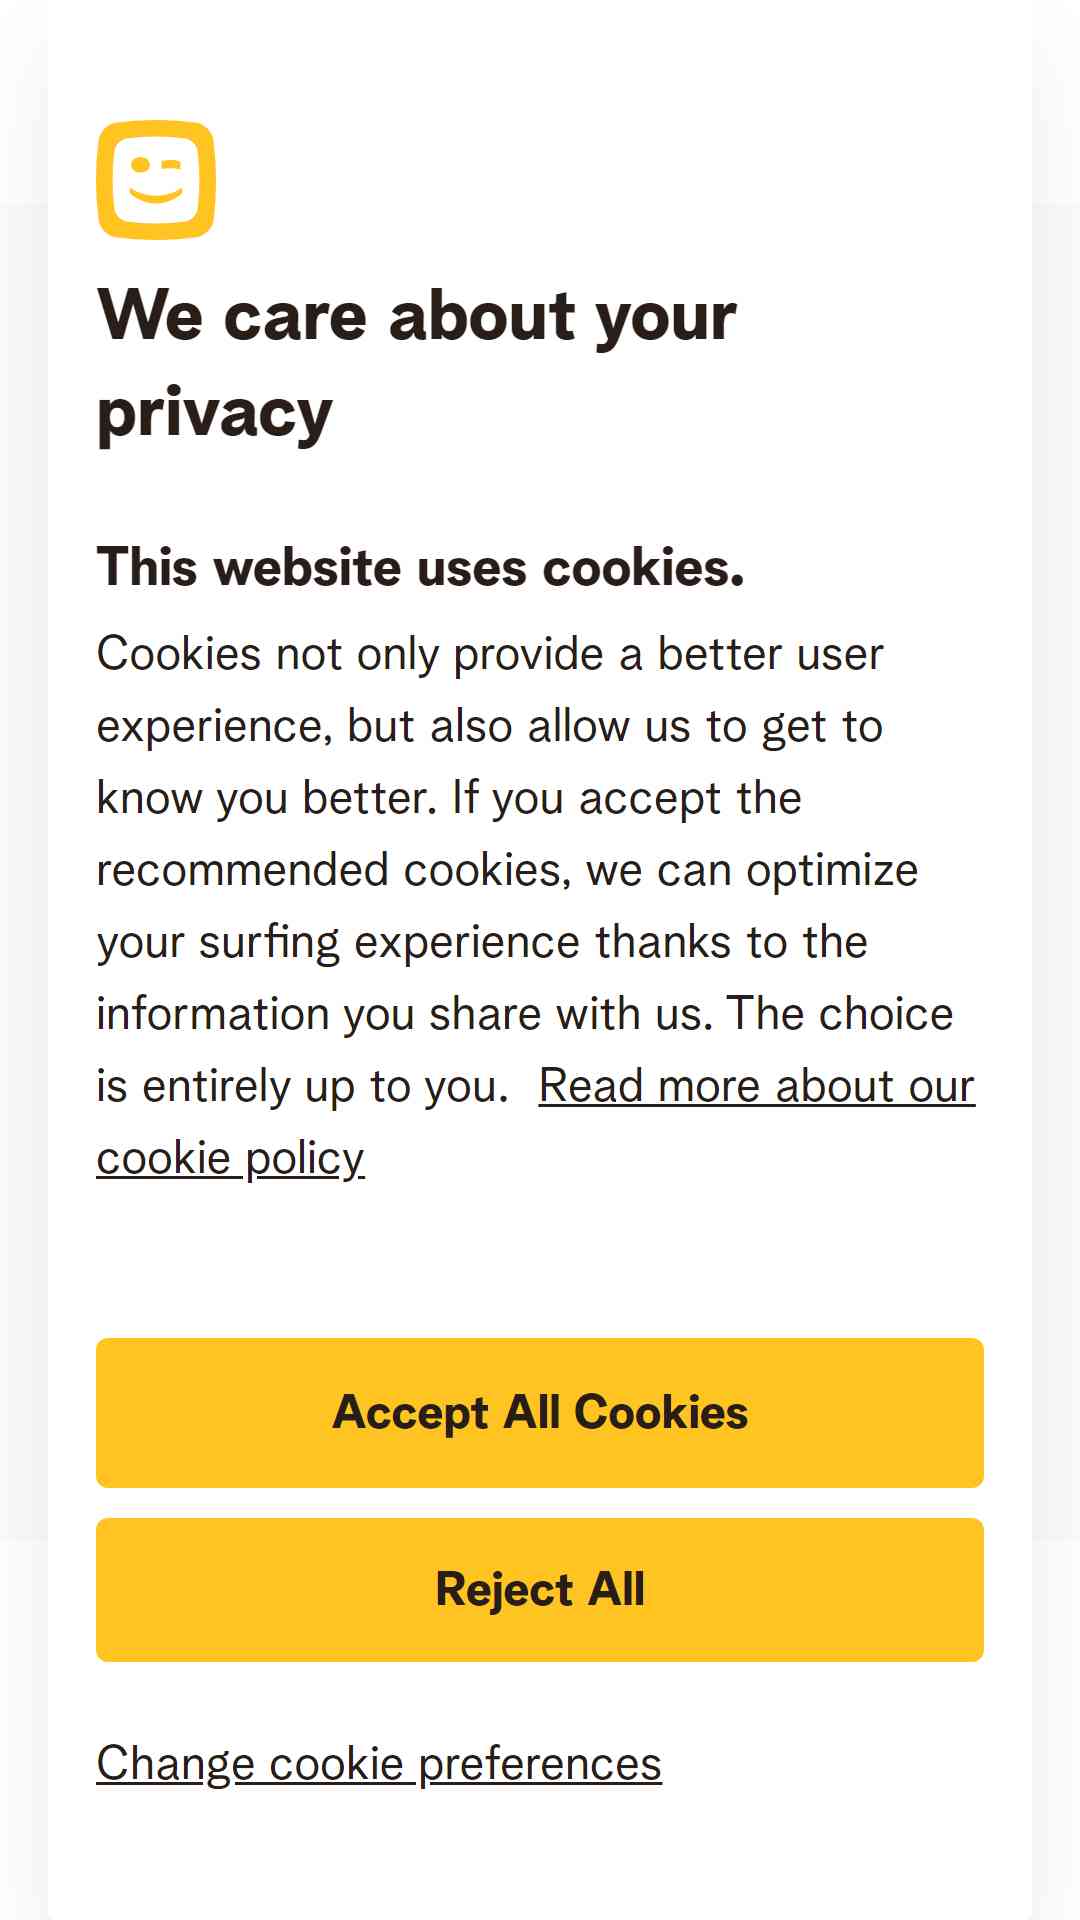Open the Change cookie preferences link

point(379,1764)
